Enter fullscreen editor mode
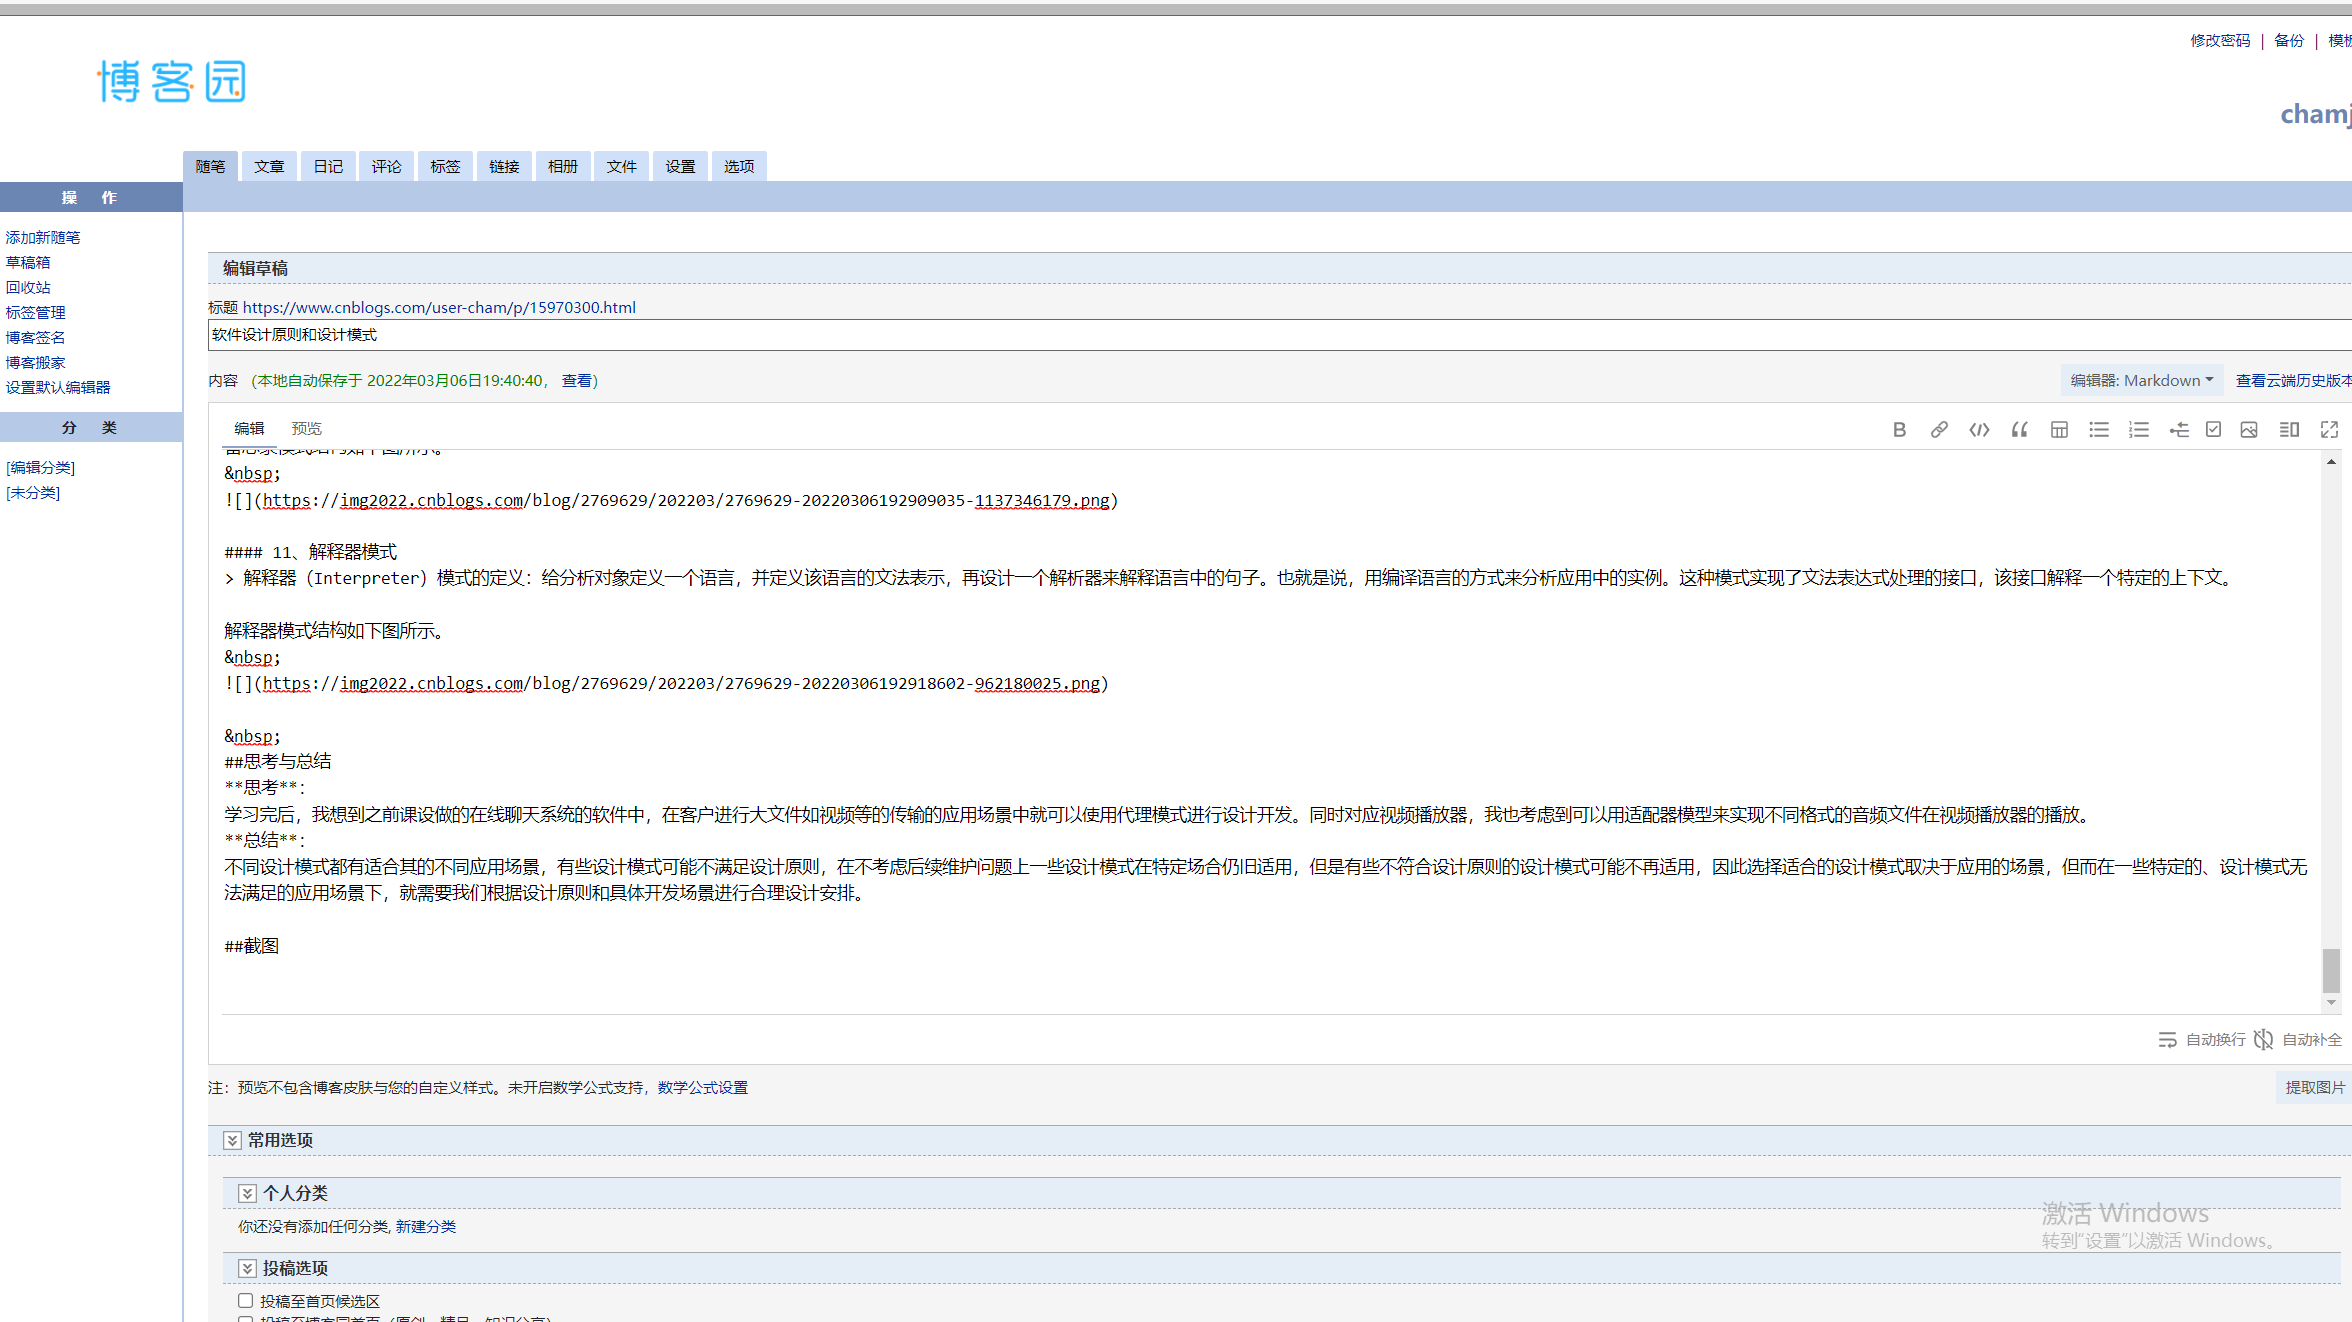The image size is (2352, 1322). 2329,430
